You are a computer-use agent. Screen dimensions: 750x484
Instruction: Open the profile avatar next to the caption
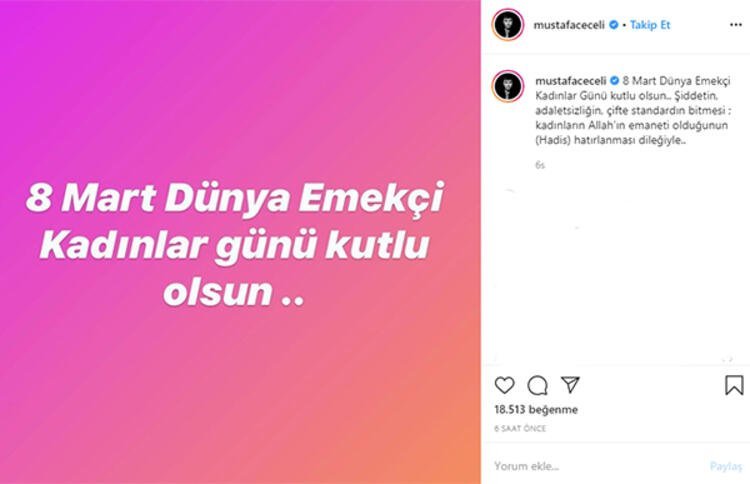508,87
